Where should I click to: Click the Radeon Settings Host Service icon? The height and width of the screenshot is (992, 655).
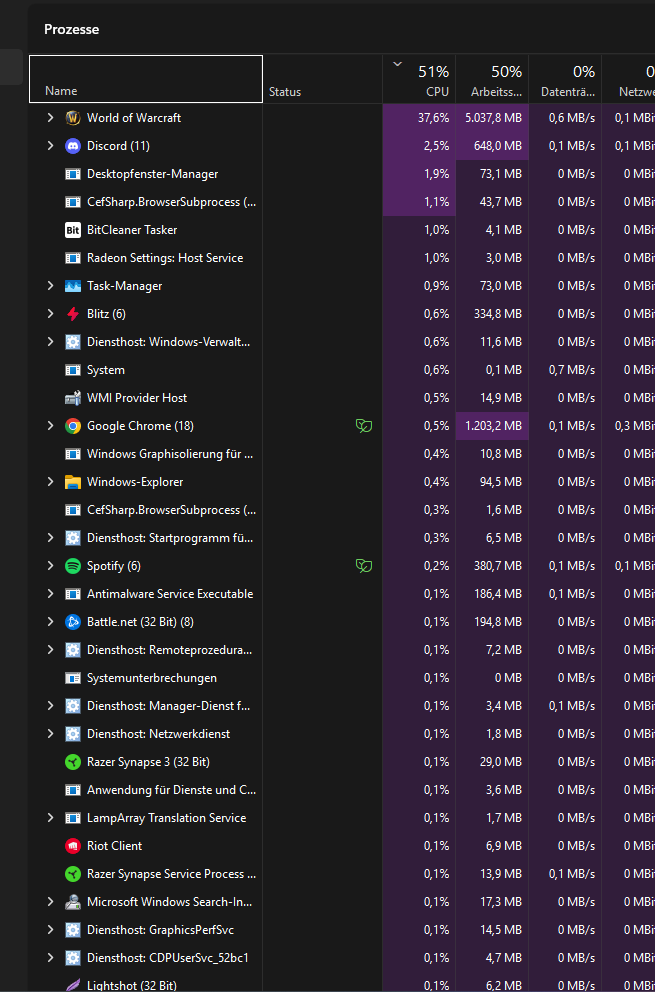tap(73, 258)
